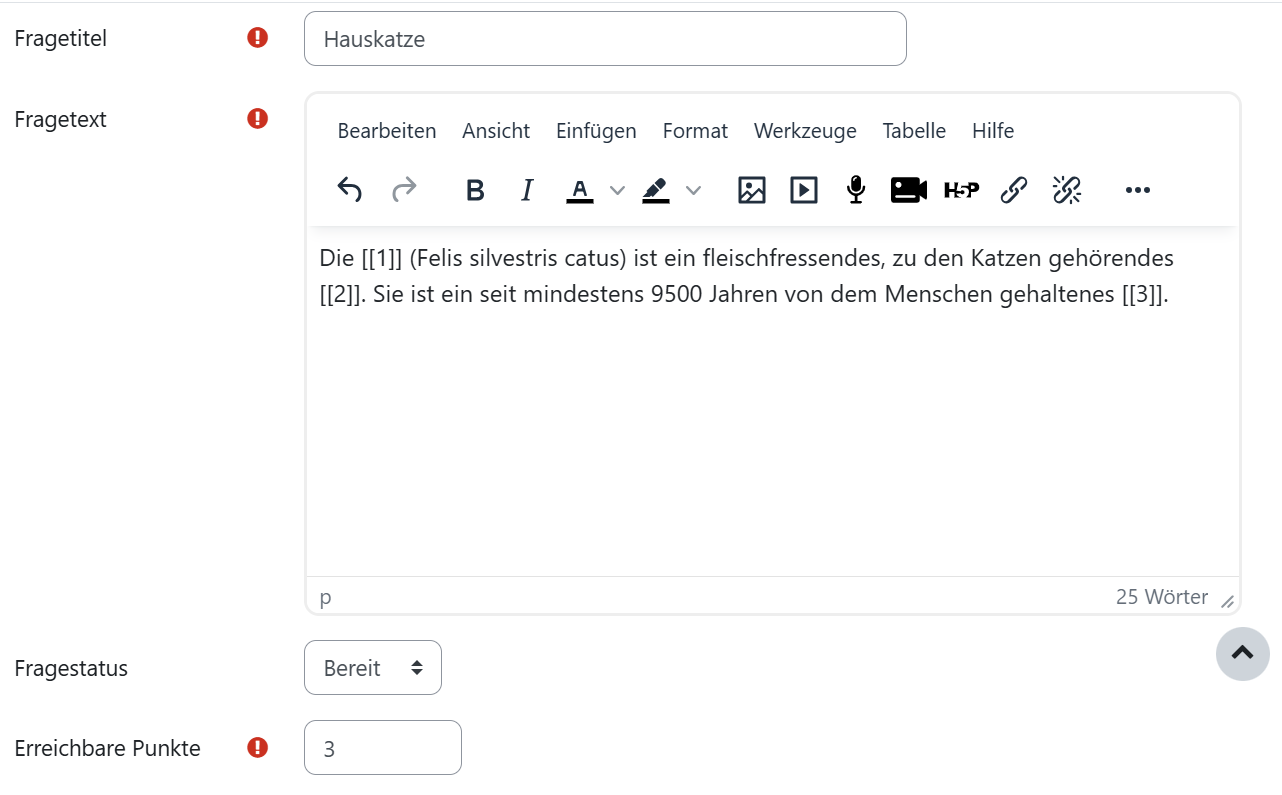Insert multimedia with the play icon
1282x795 pixels.
pyautogui.click(x=804, y=190)
